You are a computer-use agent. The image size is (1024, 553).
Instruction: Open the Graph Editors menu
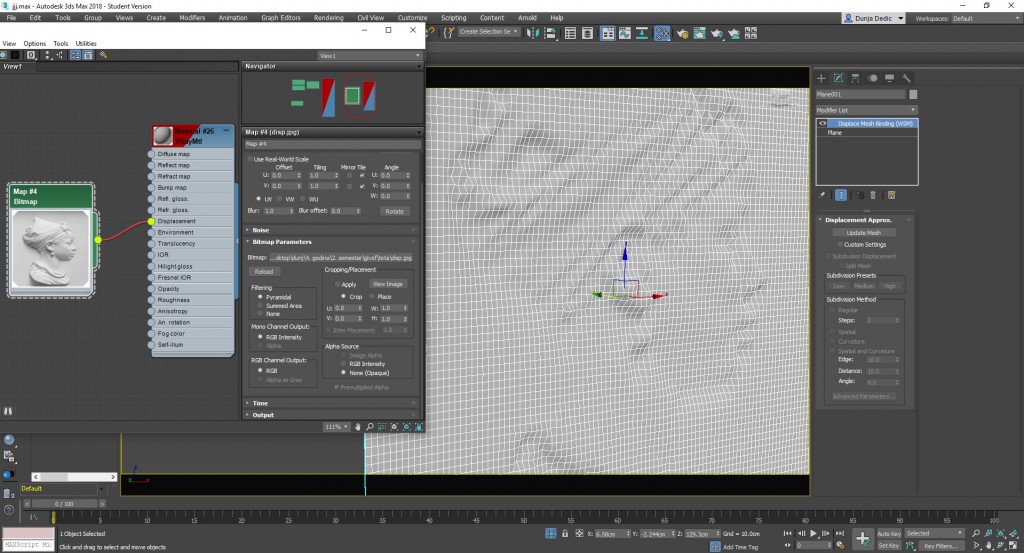pyautogui.click(x=281, y=18)
